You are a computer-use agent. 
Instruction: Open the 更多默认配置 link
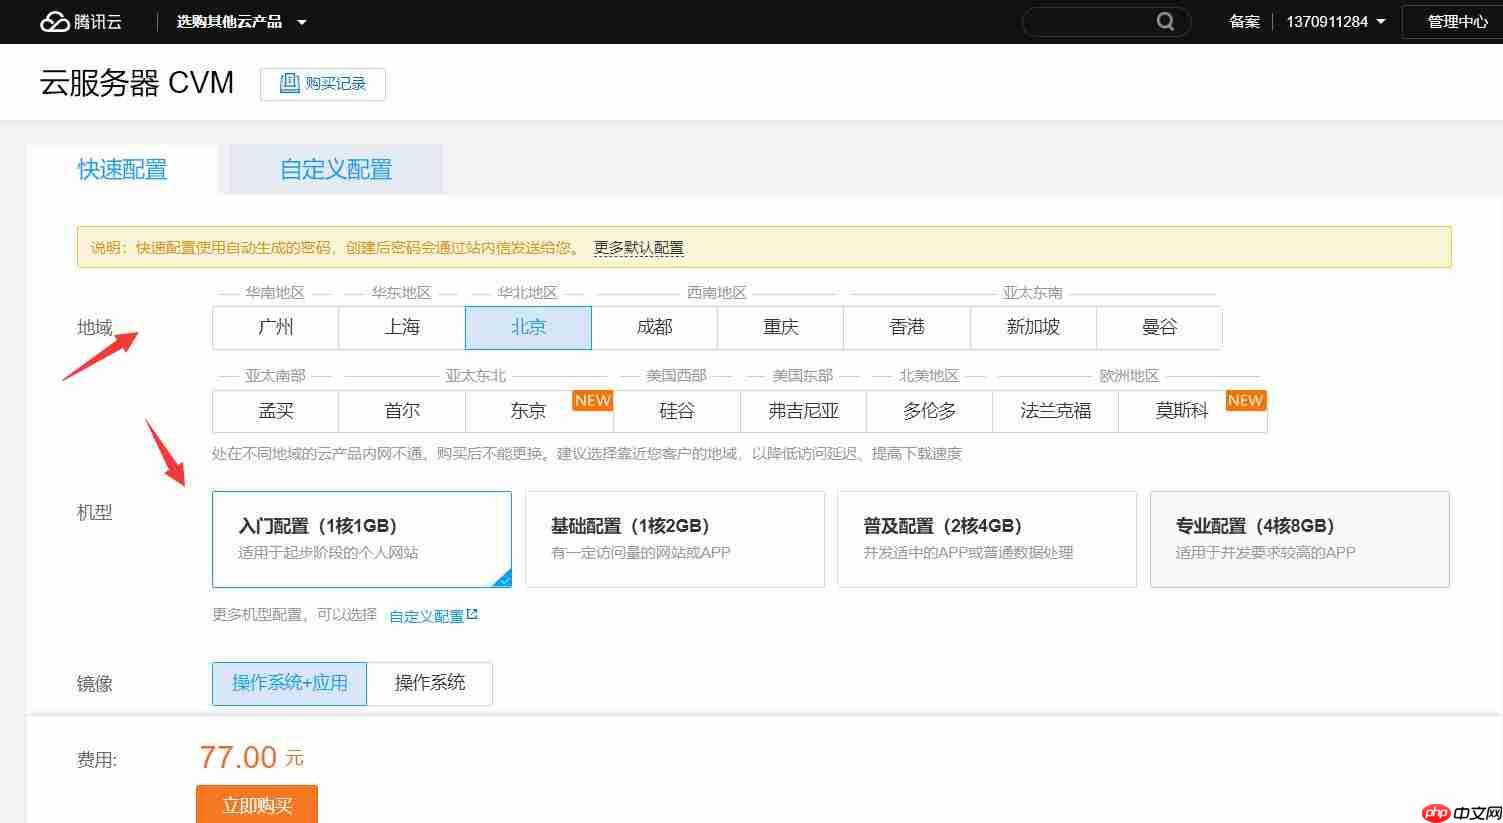pyautogui.click(x=638, y=248)
